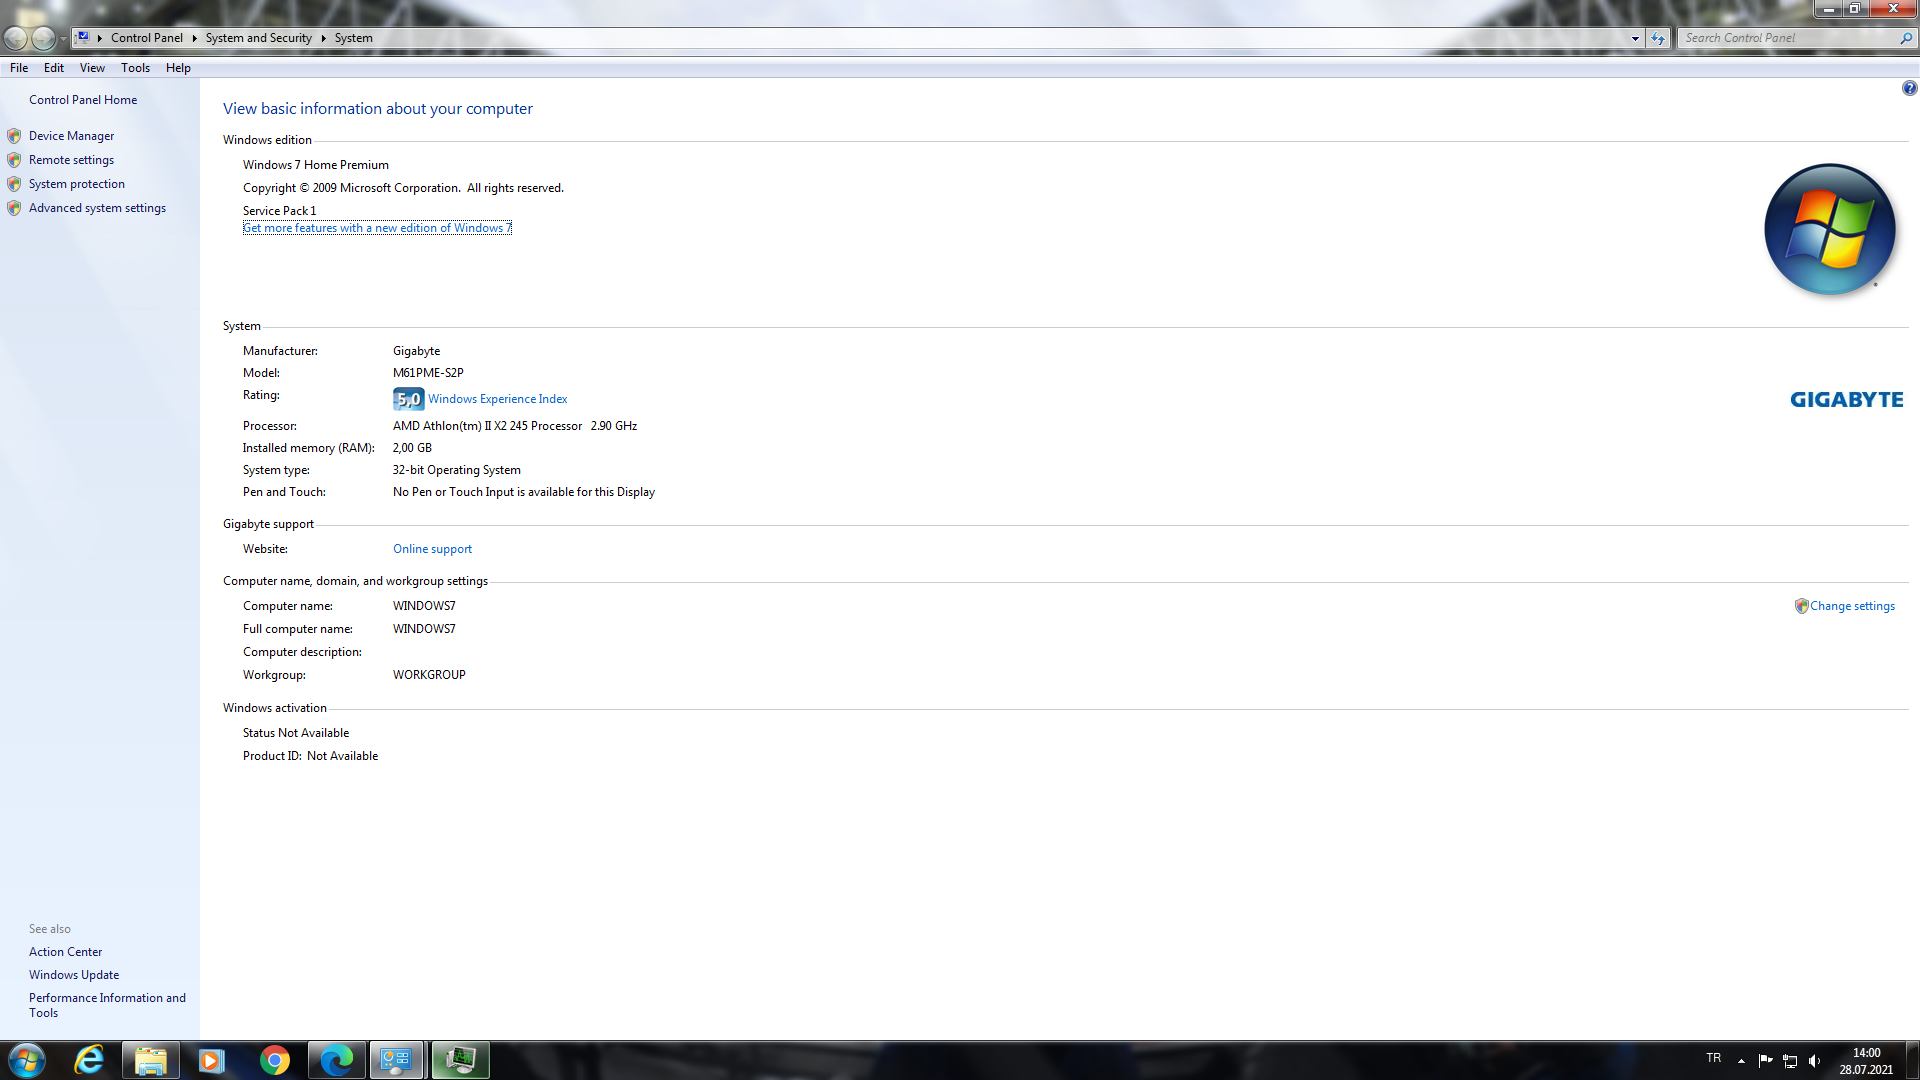1920x1080 pixels.
Task: Click the refresh button next to address bar
Action: (1658, 38)
